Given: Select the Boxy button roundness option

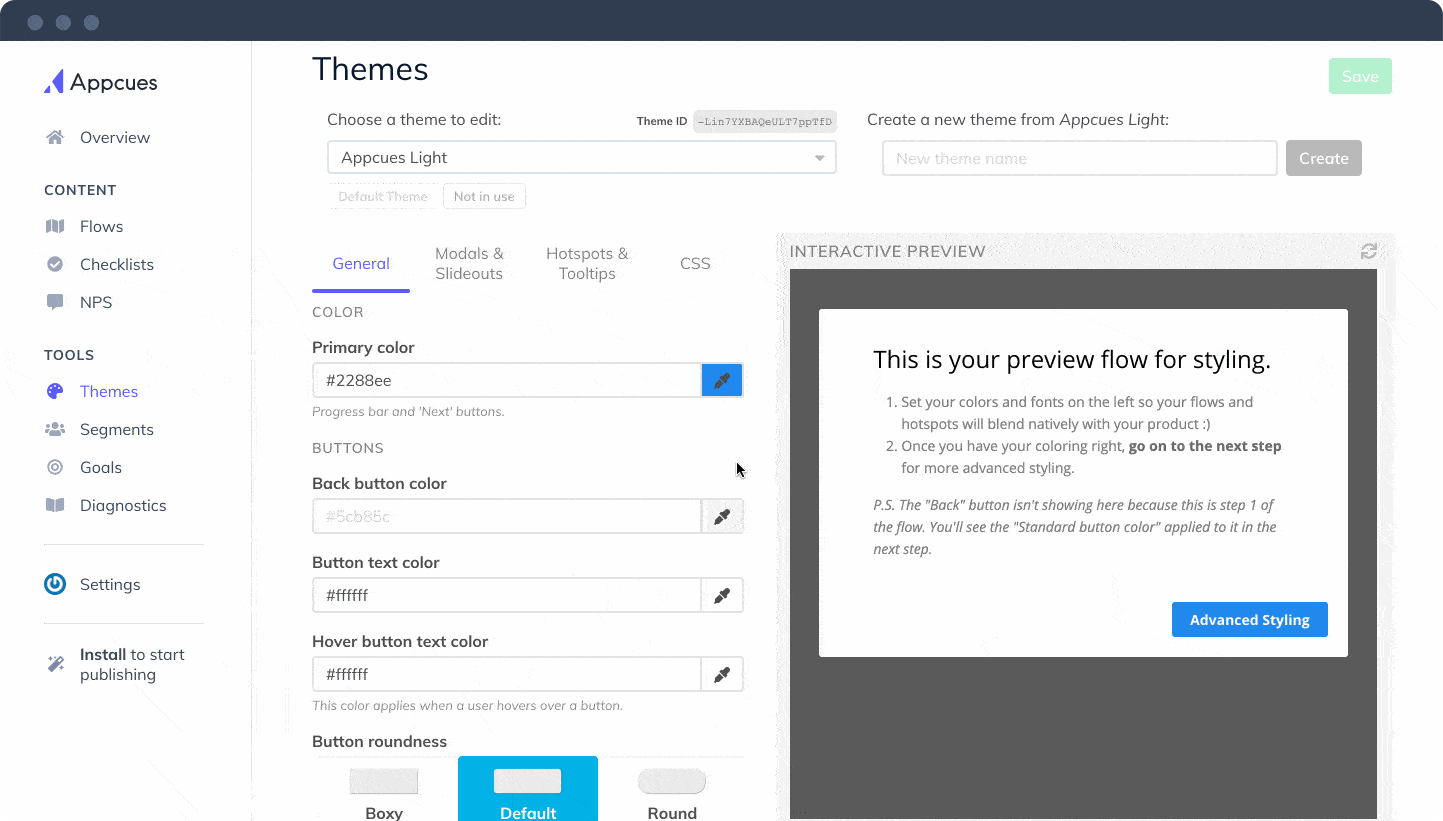Looking at the screenshot, I should tap(384, 790).
